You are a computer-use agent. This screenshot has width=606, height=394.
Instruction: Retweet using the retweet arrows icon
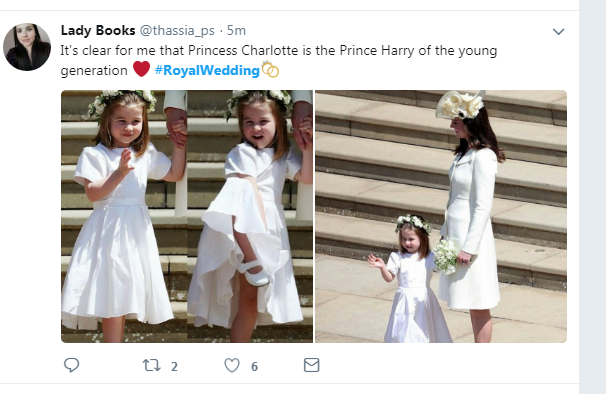(x=152, y=365)
